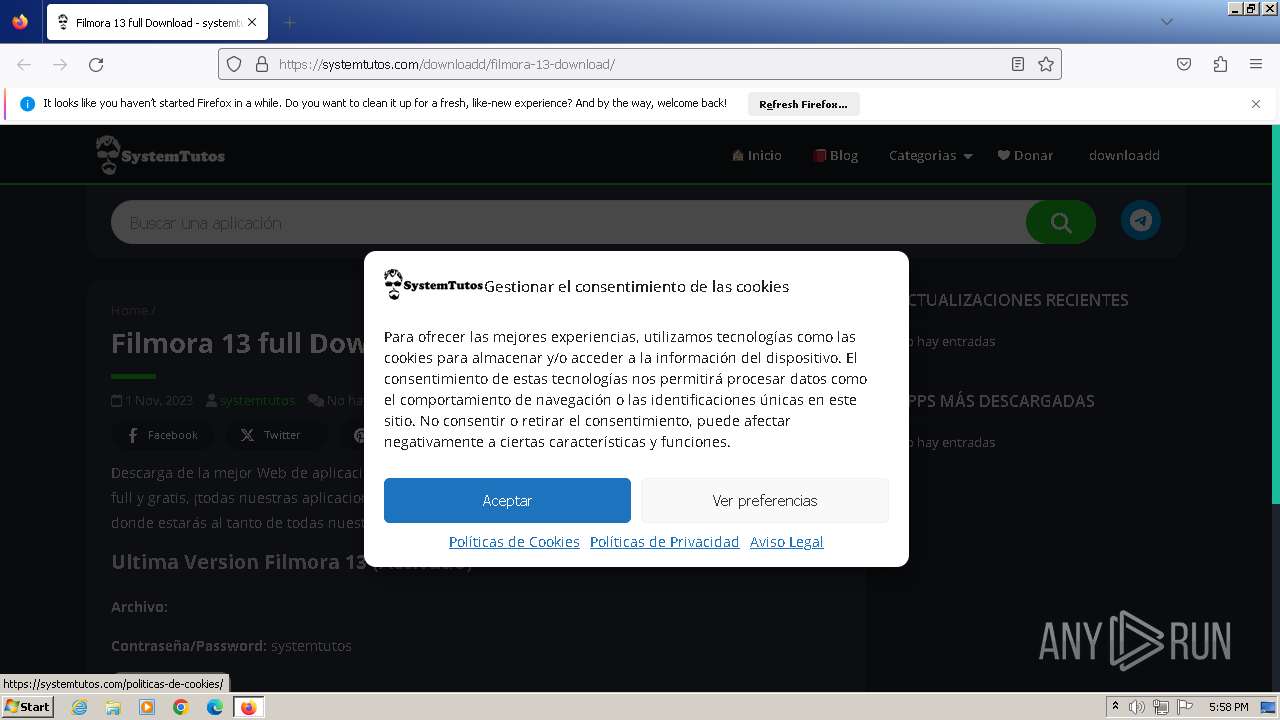Open Windows Start menu
Screen dimensions: 1280x720
pos(27,707)
